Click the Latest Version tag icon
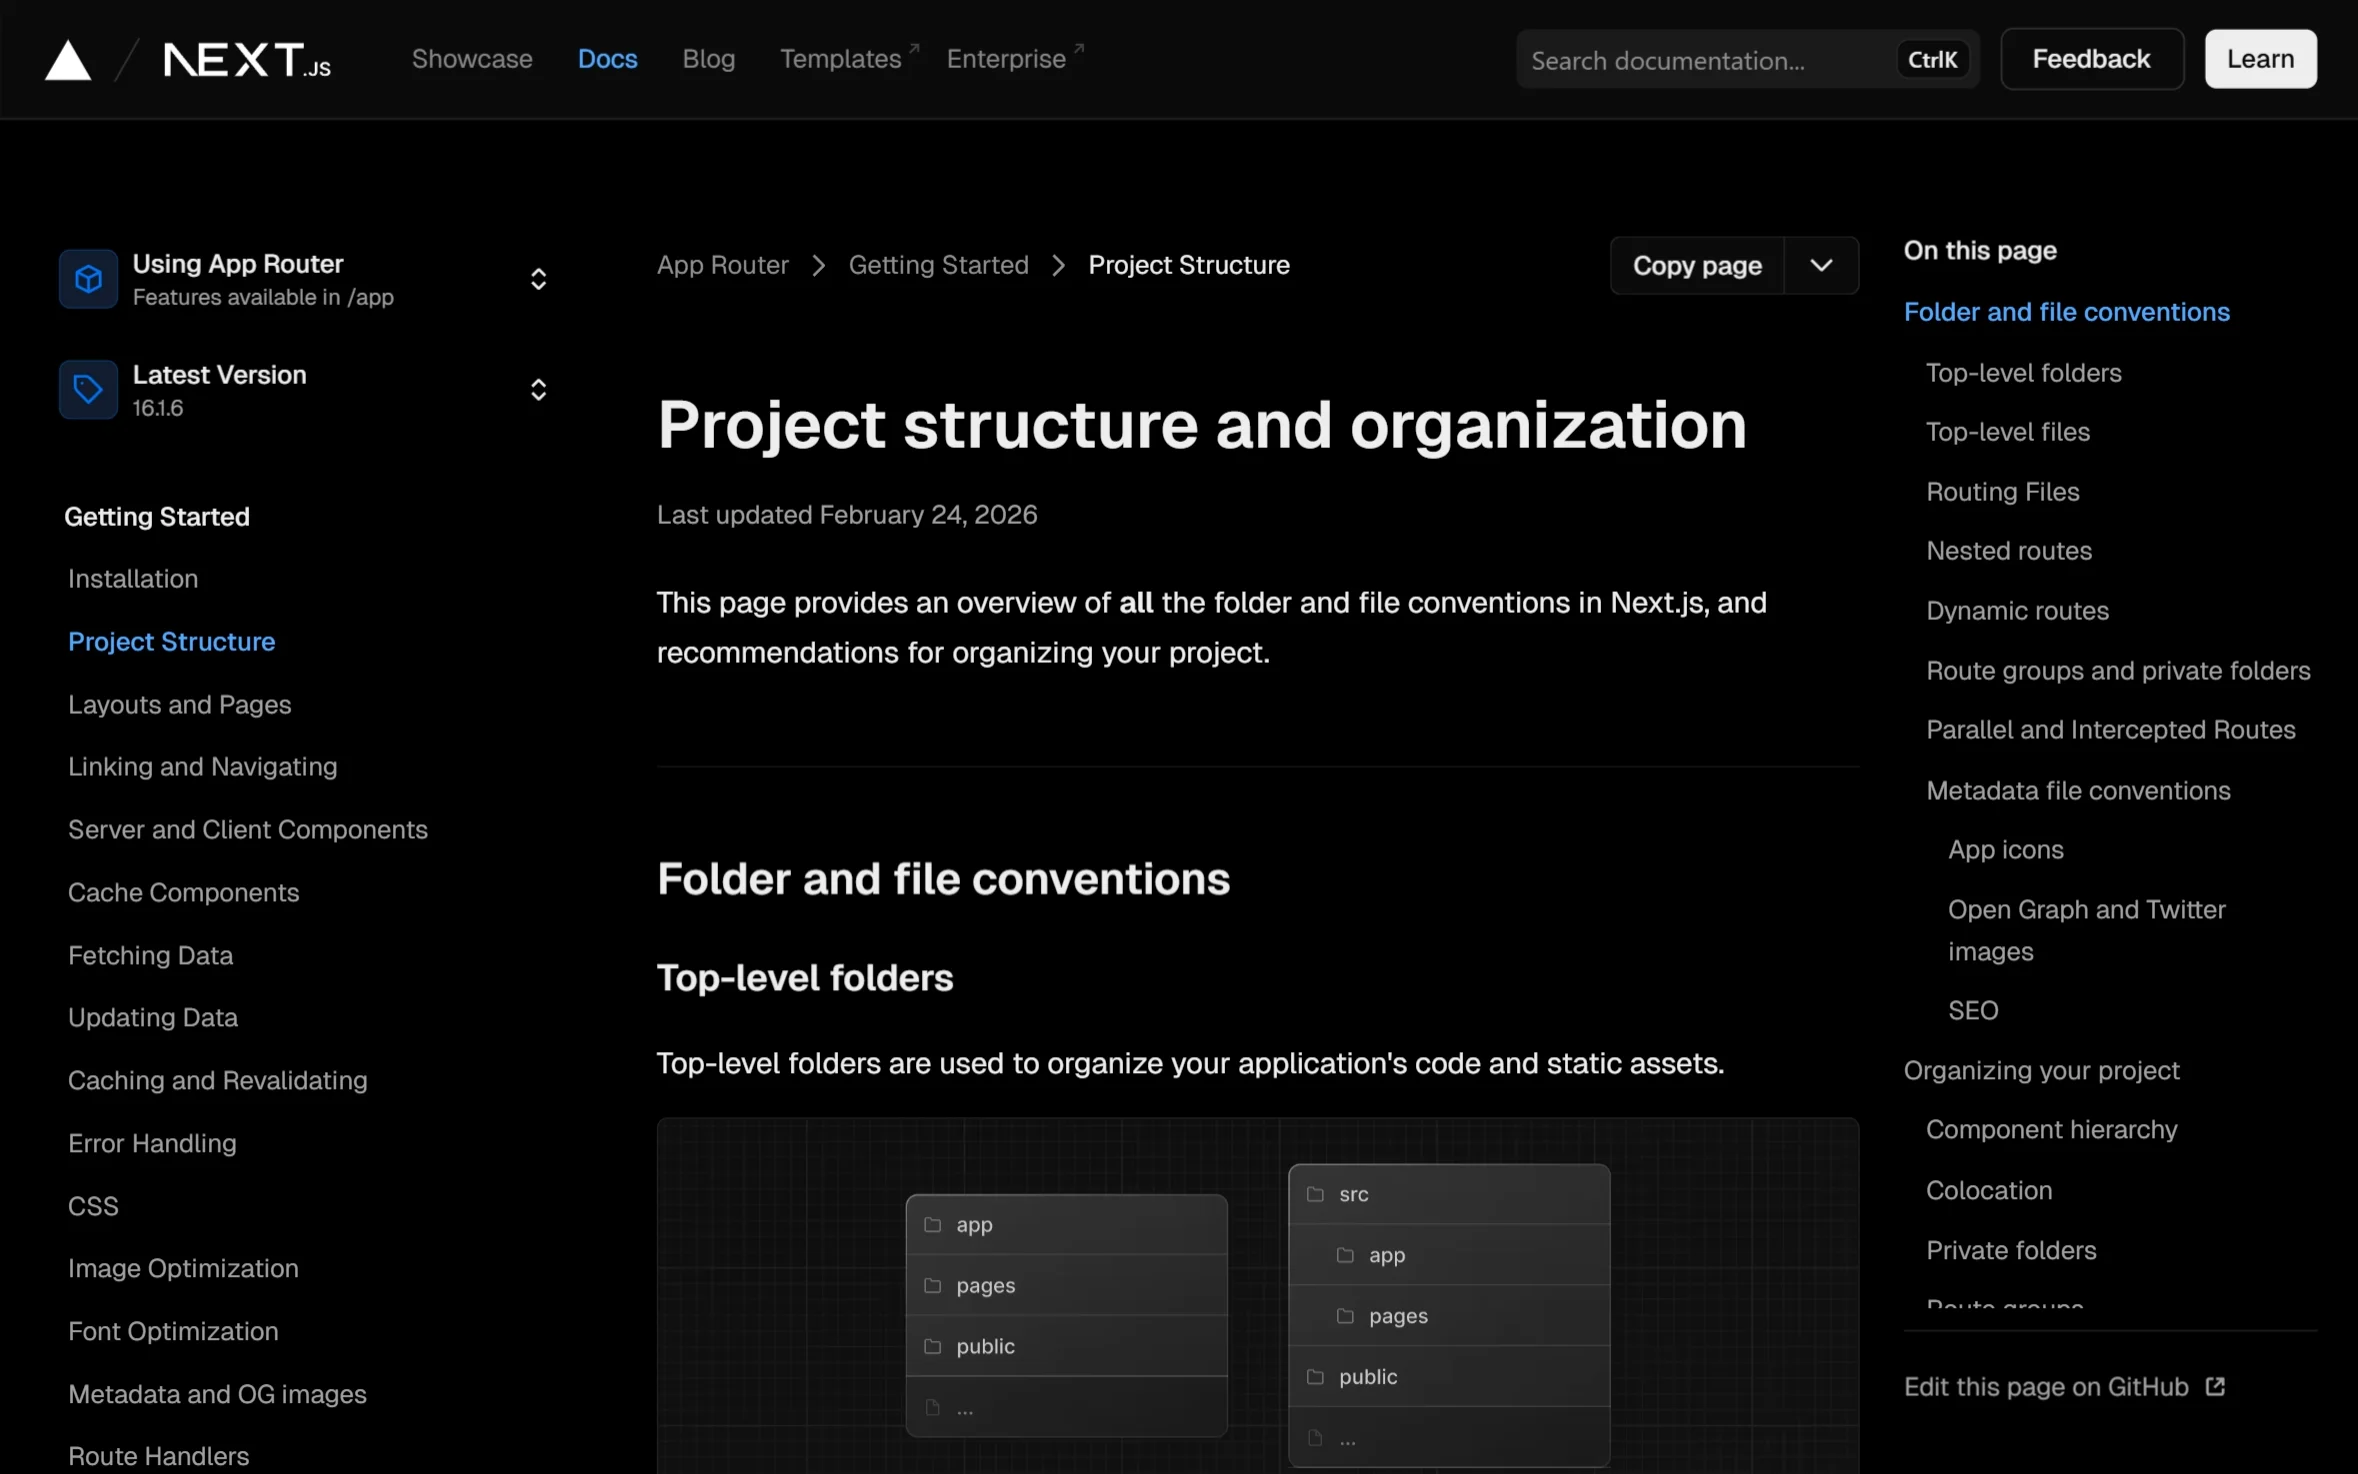This screenshot has width=2358, height=1474. (88, 389)
